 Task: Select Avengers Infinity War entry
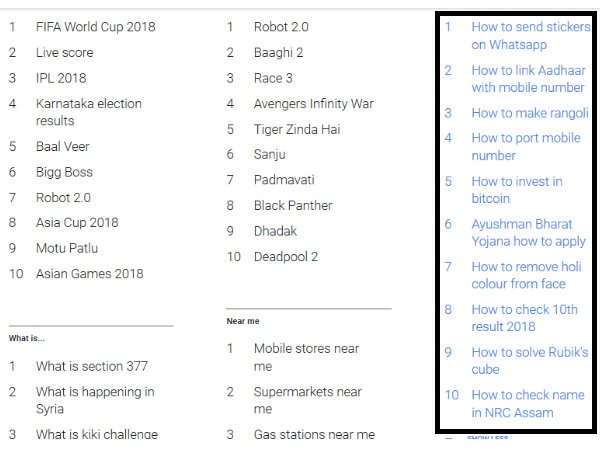pyautogui.click(x=313, y=103)
